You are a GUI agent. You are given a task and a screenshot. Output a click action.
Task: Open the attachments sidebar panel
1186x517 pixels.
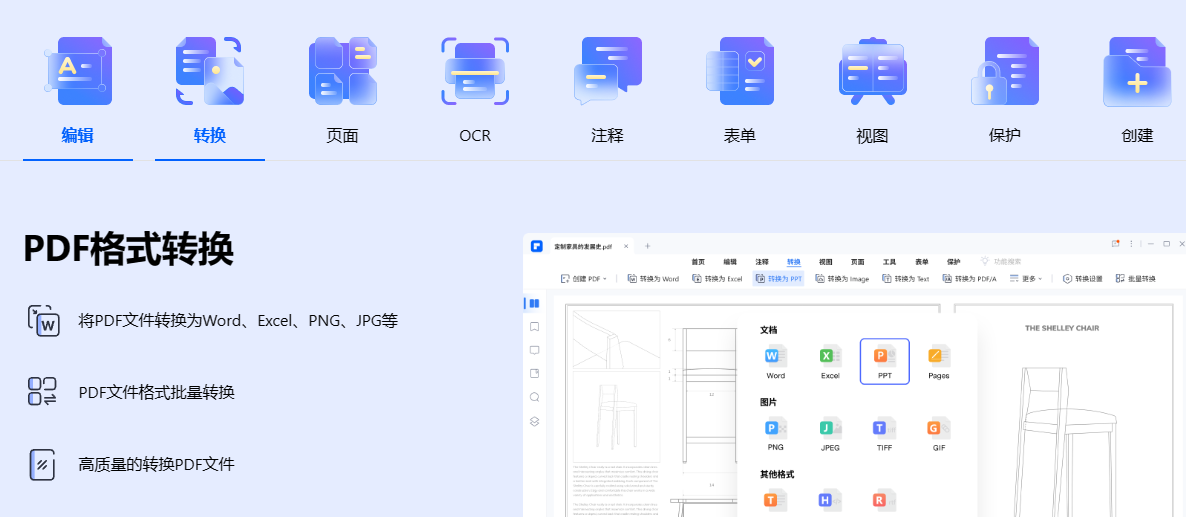pyautogui.click(x=534, y=373)
